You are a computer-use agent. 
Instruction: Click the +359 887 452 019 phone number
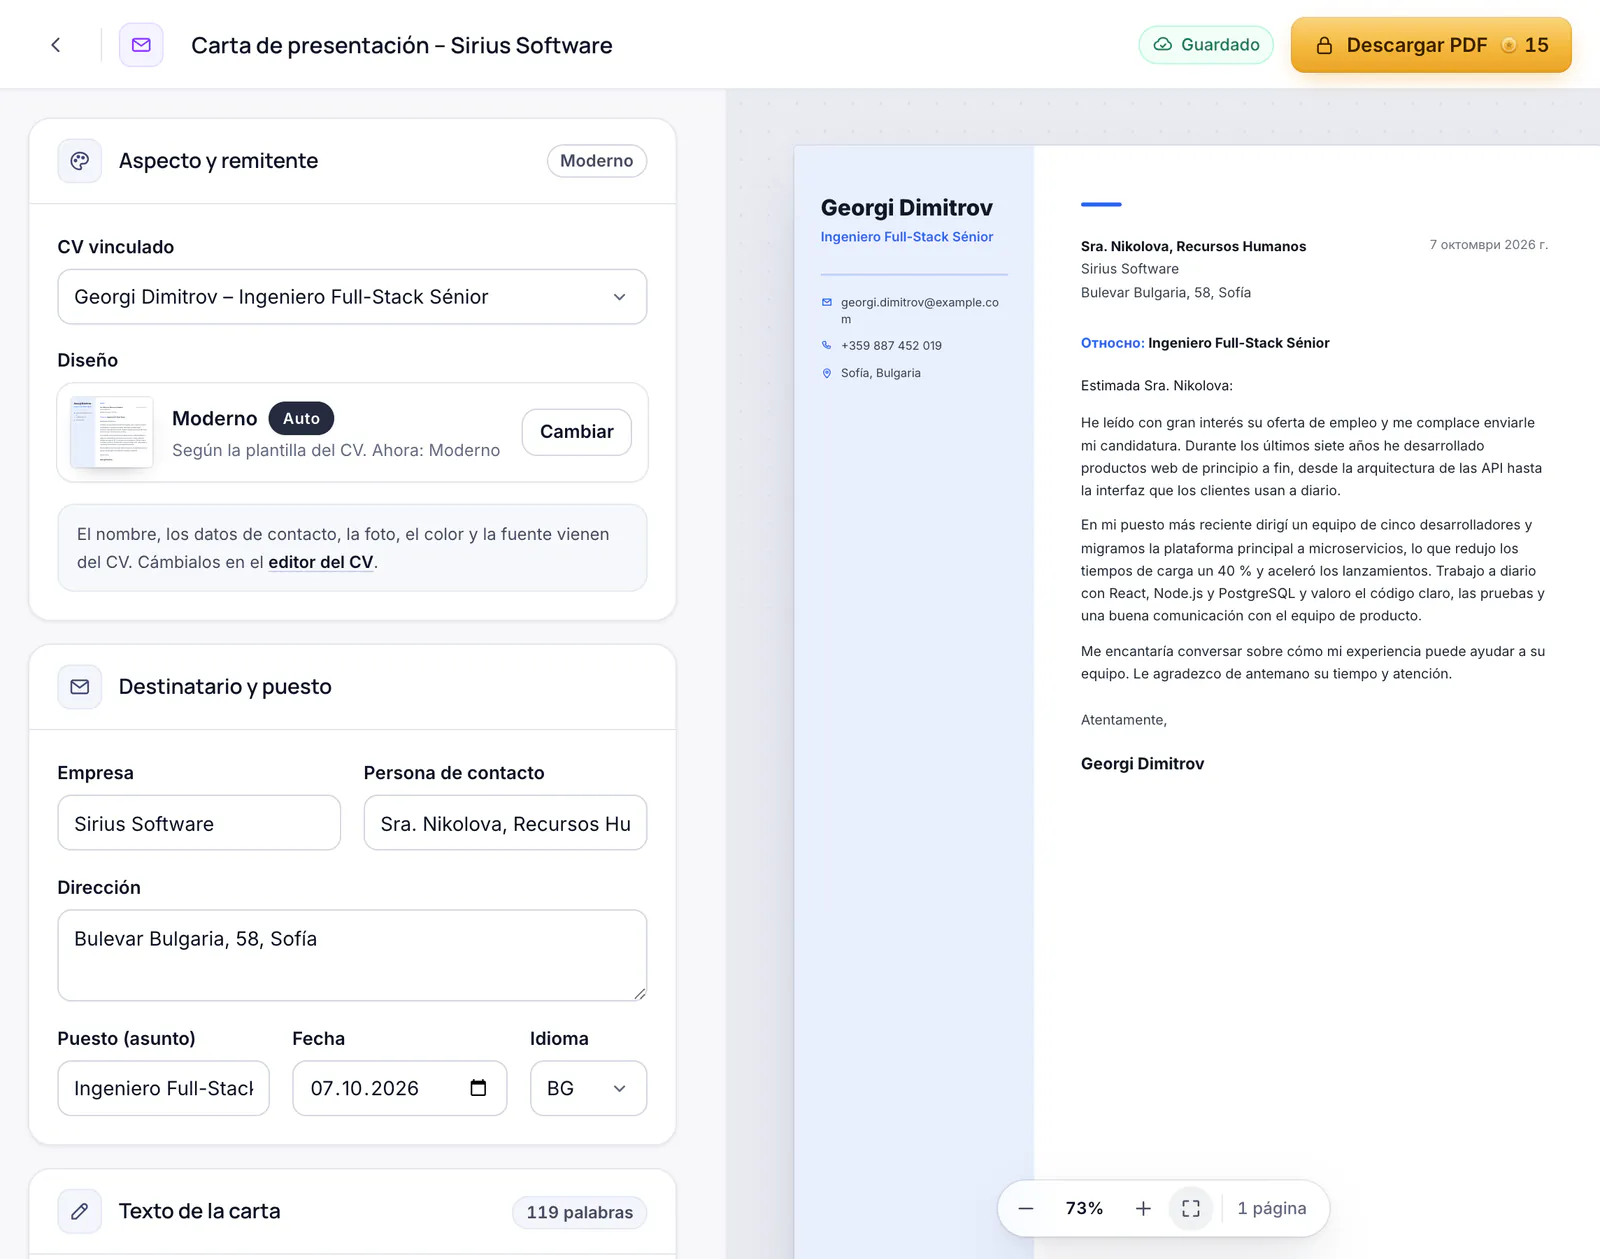tap(891, 346)
